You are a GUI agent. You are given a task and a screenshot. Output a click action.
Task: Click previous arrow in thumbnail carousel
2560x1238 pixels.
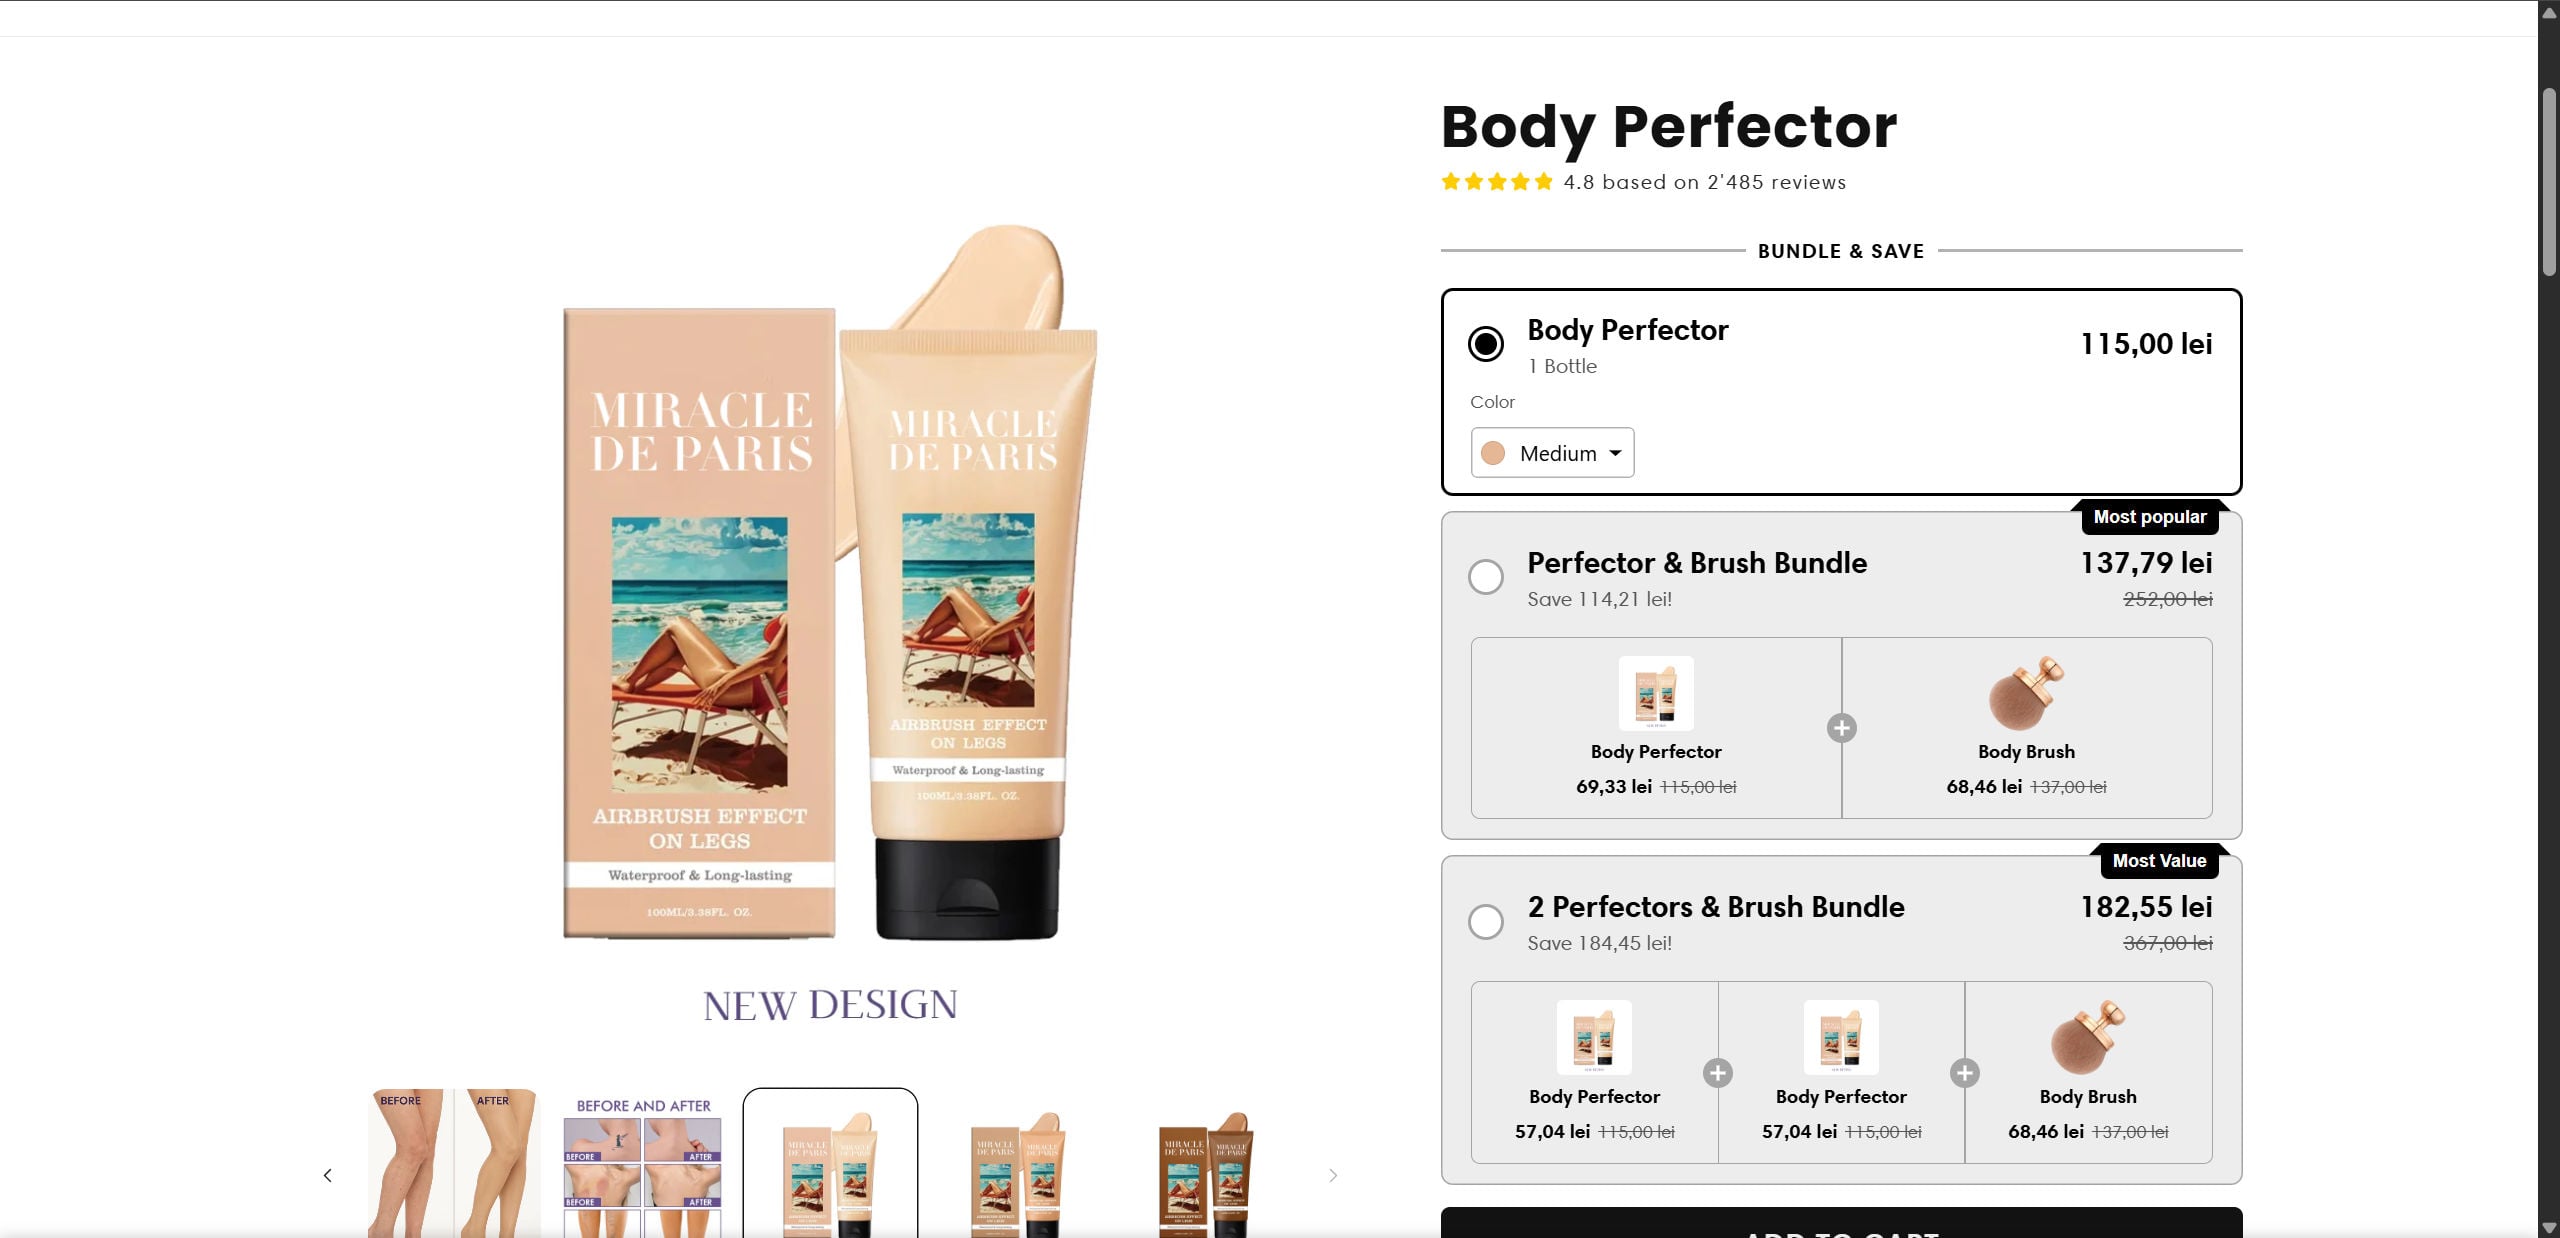click(328, 1175)
